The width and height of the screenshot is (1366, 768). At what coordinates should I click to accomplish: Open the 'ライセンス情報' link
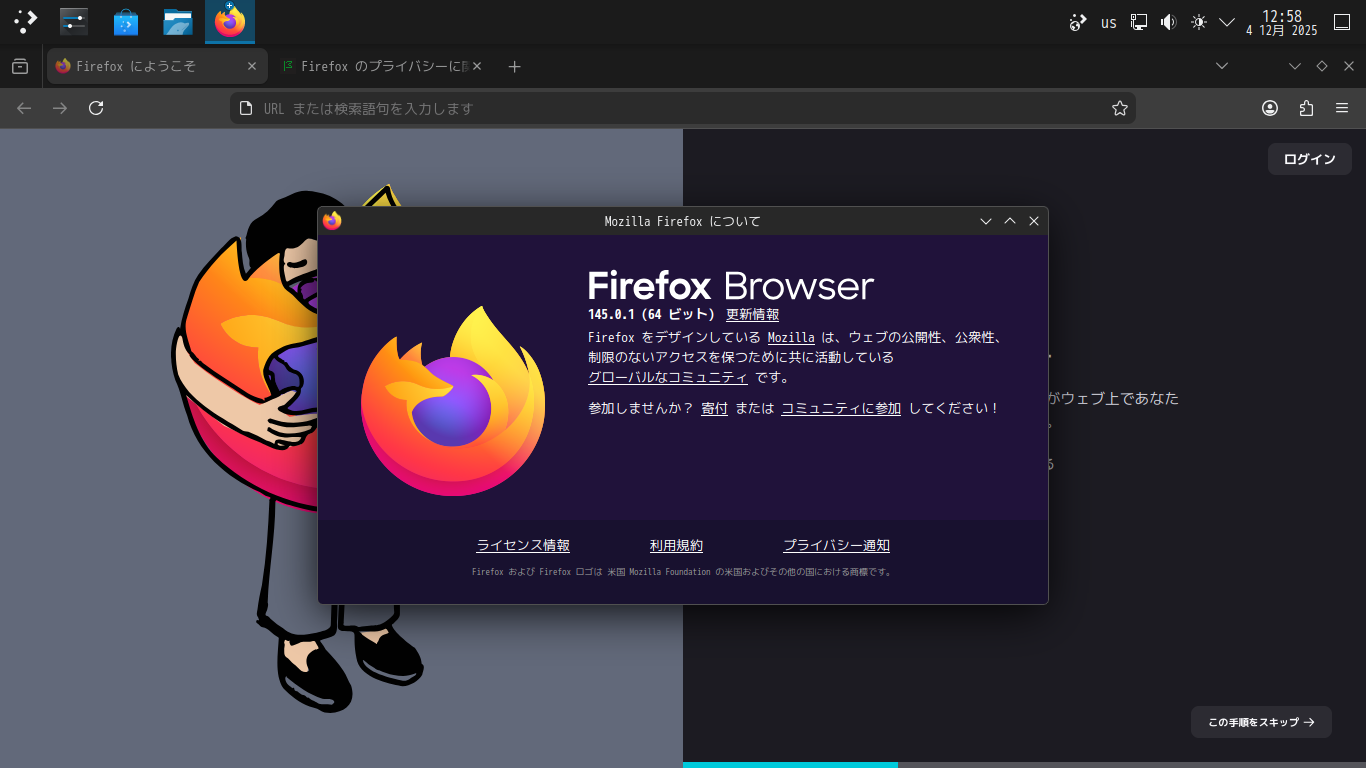click(523, 545)
